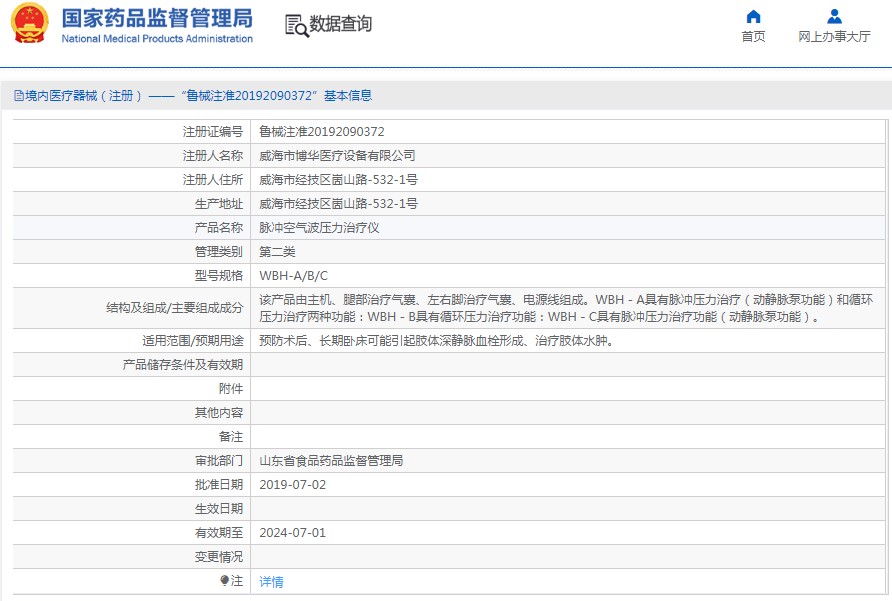Click National Medical Products Administration text
The width and height of the screenshot is (892, 601).
pyautogui.click(x=157, y=39)
